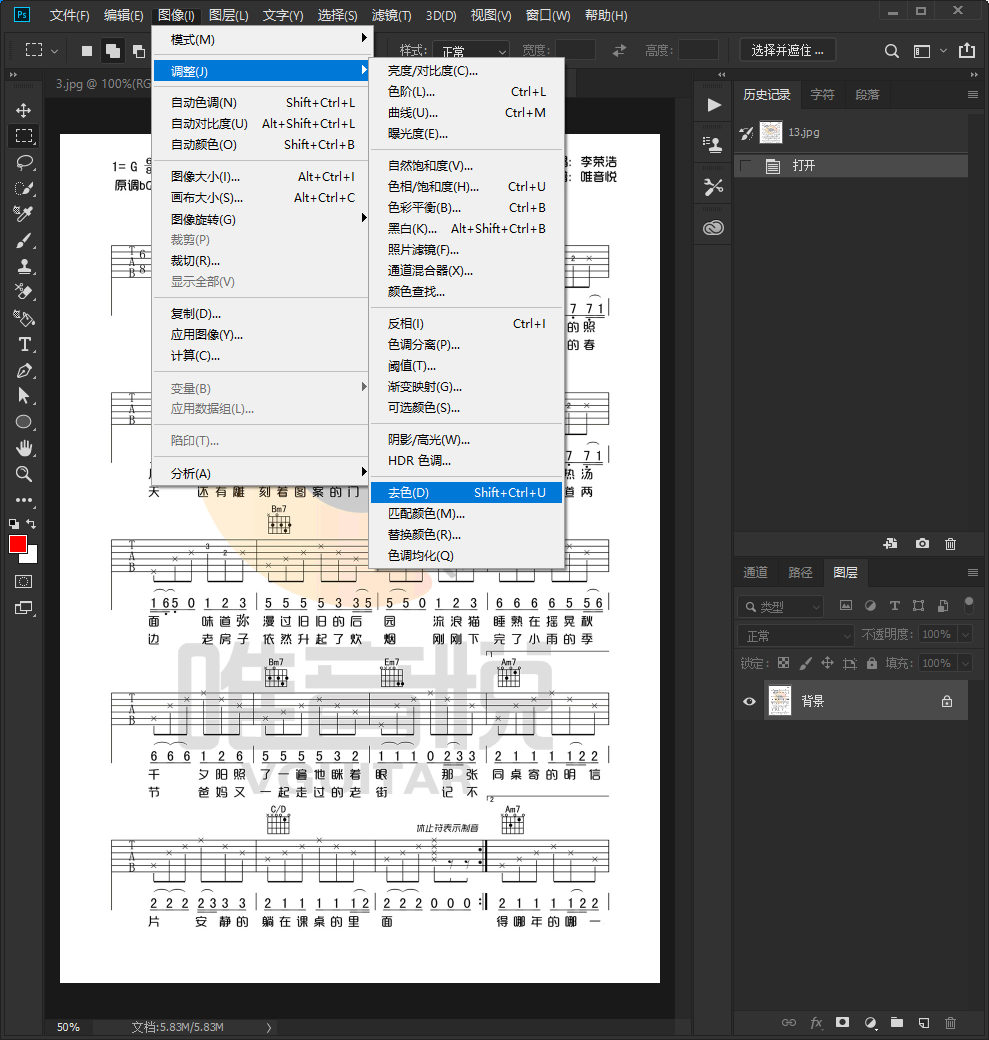This screenshot has height=1040, width=989.
Task: Choose 色相/饱和度(H)... from adjustments submenu
Action: [466, 187]
